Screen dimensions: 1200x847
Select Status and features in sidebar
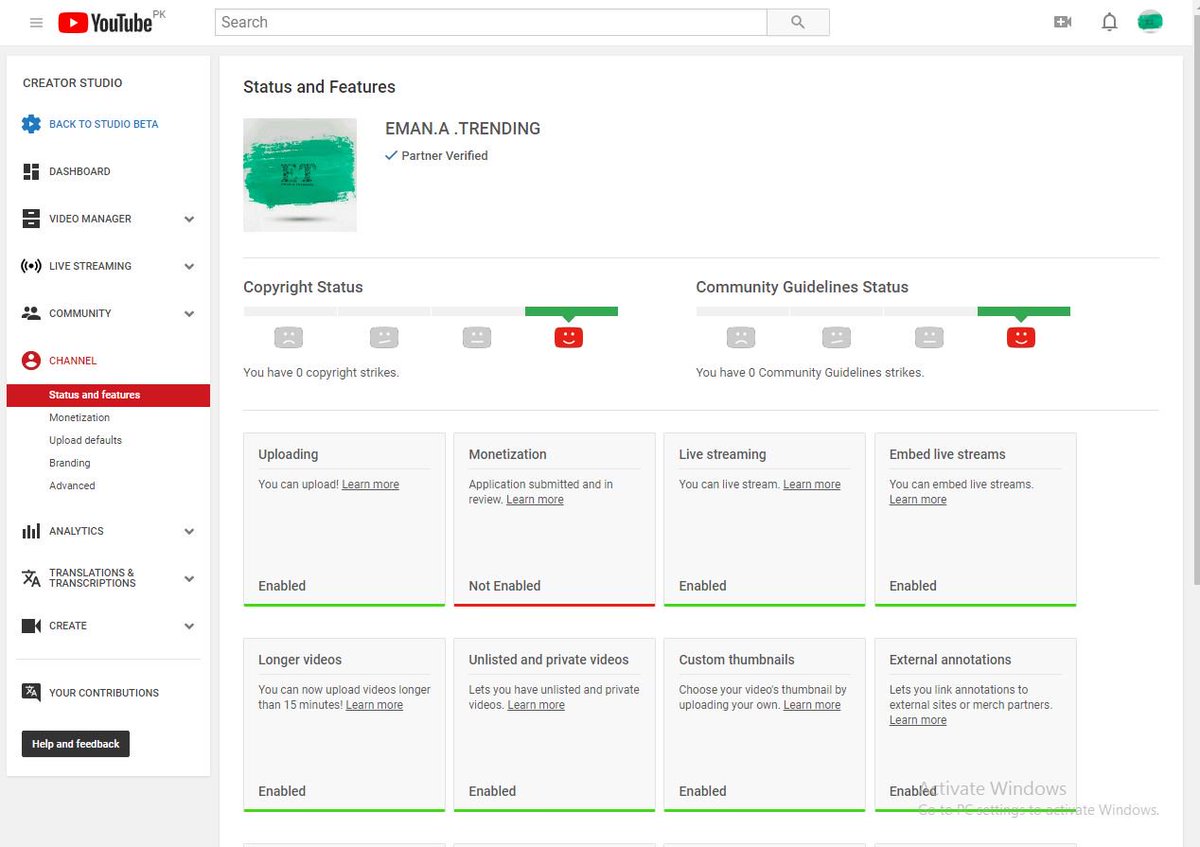[x=108, y=395]
